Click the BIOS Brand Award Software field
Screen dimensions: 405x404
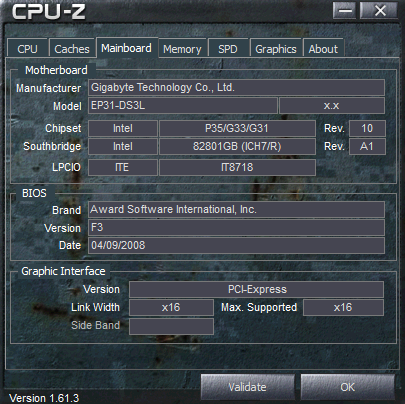[x=236, y=209]
